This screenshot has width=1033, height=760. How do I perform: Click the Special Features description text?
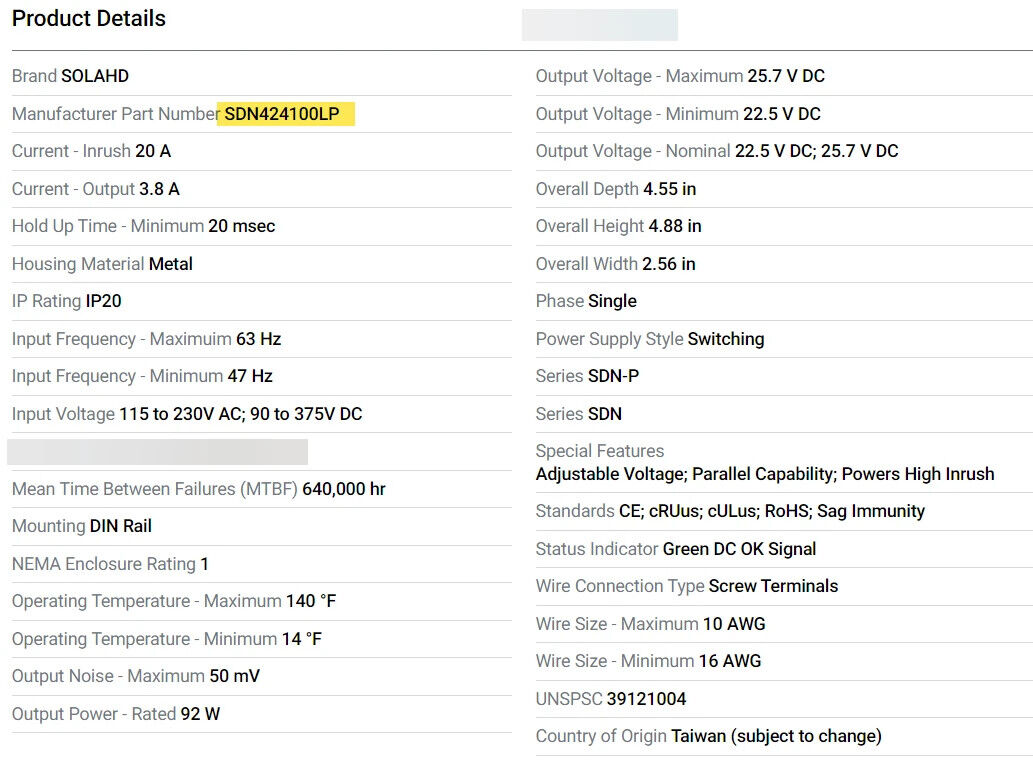765,474
